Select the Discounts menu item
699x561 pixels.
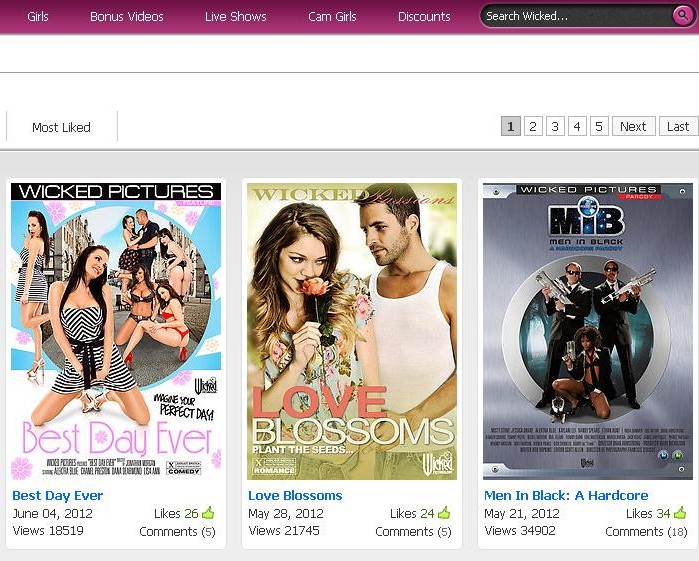(x=424, y=17)
